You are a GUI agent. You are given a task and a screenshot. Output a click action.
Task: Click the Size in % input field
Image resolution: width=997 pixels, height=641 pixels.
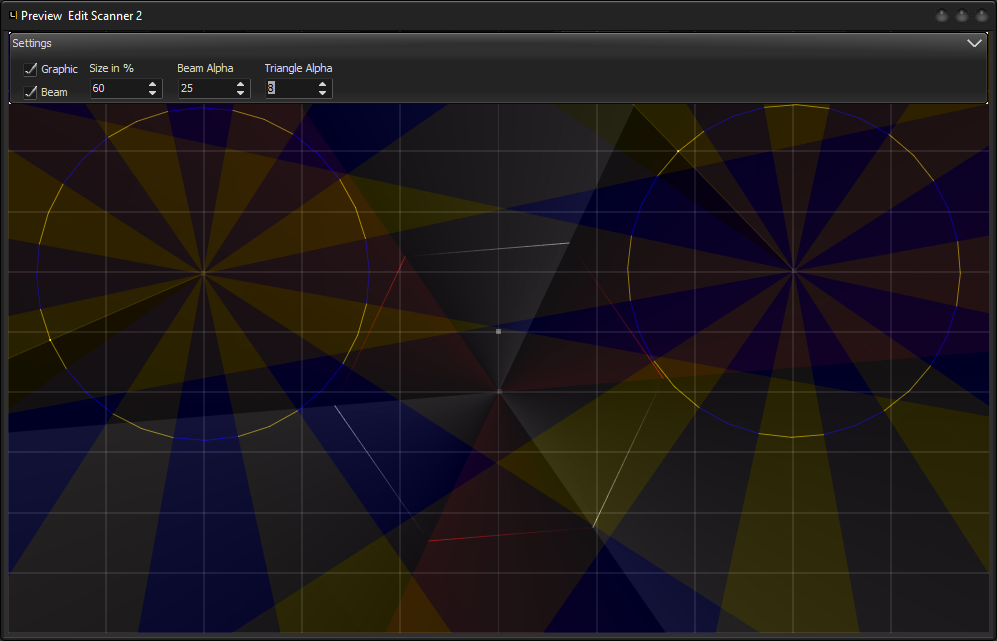coord(116,89)
